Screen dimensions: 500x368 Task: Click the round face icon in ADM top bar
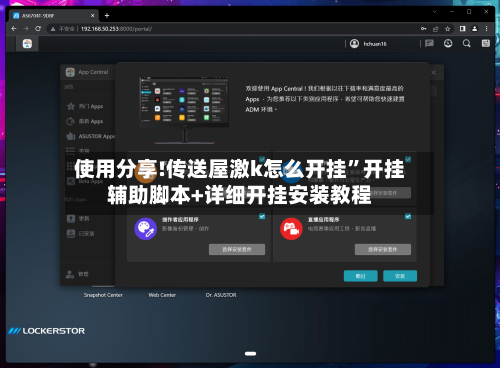[448, 43]
